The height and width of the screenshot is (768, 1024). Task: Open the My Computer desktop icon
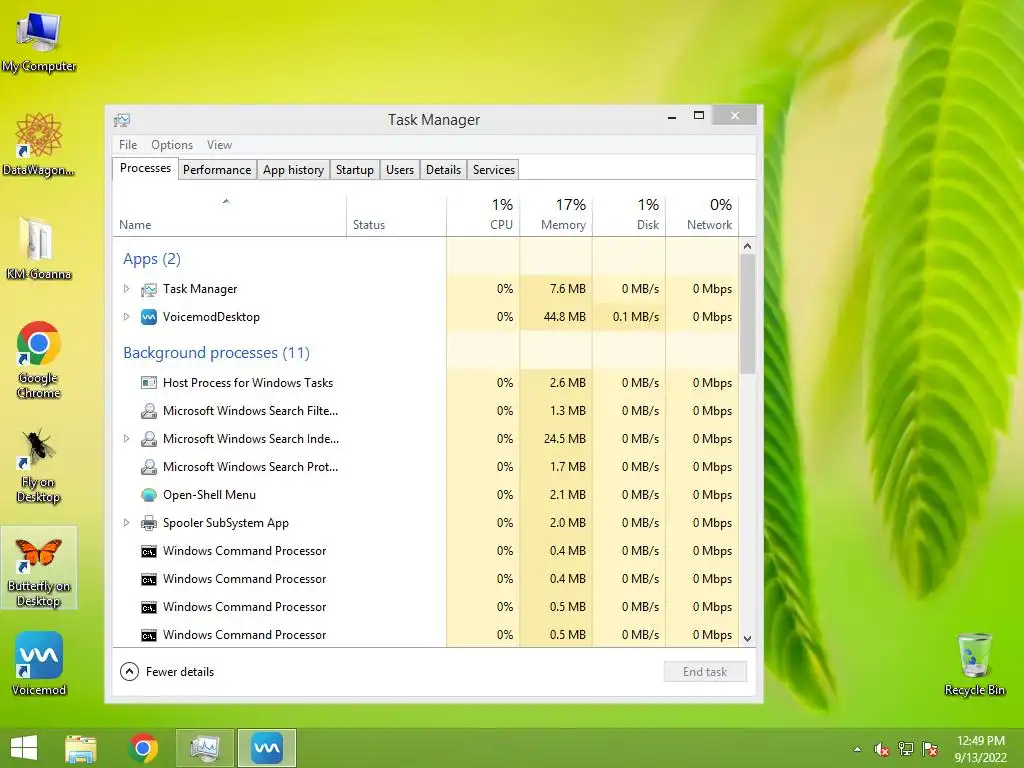coord(39,40)
